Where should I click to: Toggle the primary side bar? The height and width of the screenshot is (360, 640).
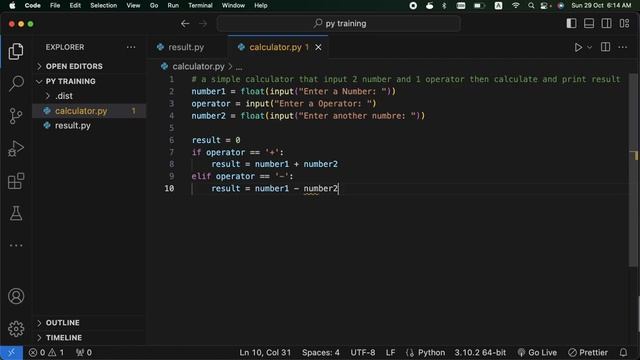571,24
